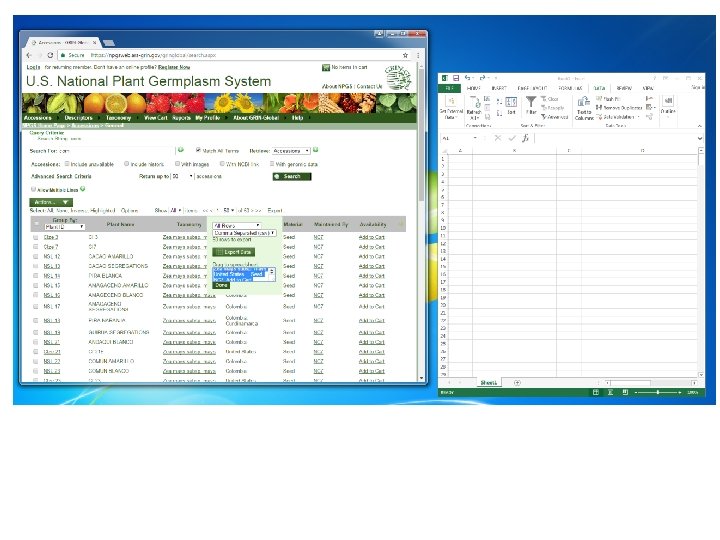Toggle Match All Terms checkbox
The image size is (720, 540).
(x=198, y=150)
